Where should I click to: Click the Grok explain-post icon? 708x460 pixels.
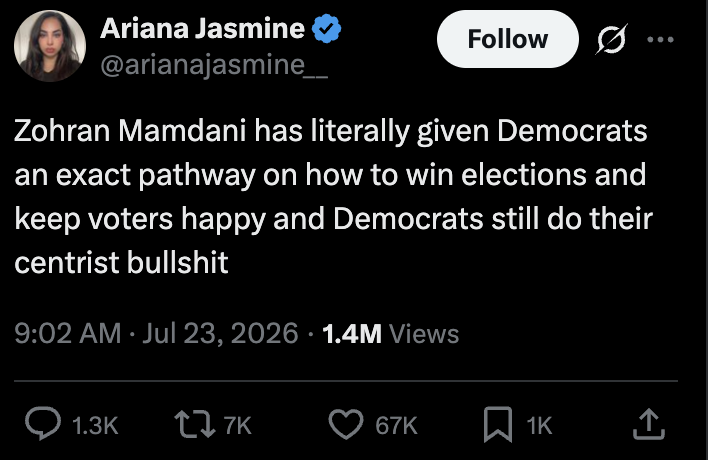click(611, 39)
